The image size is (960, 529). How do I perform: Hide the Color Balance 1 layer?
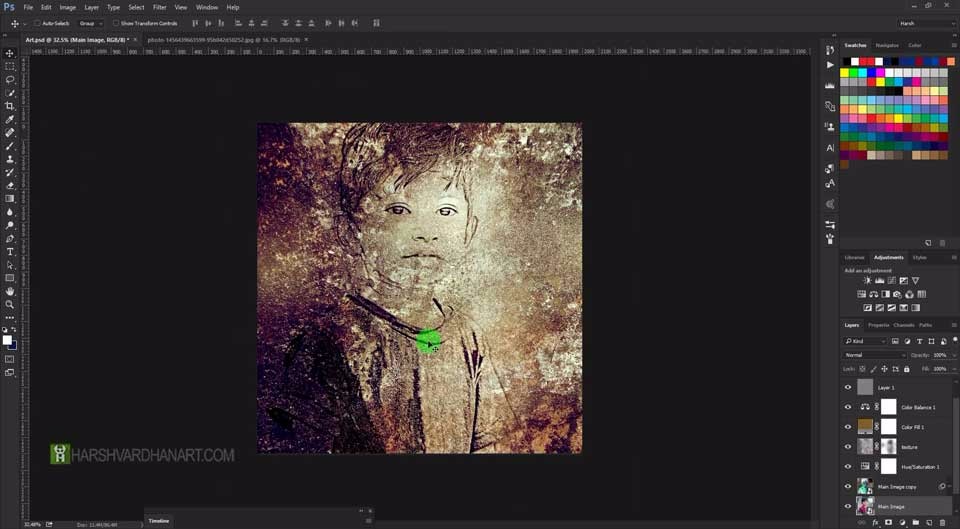[848, 407]
